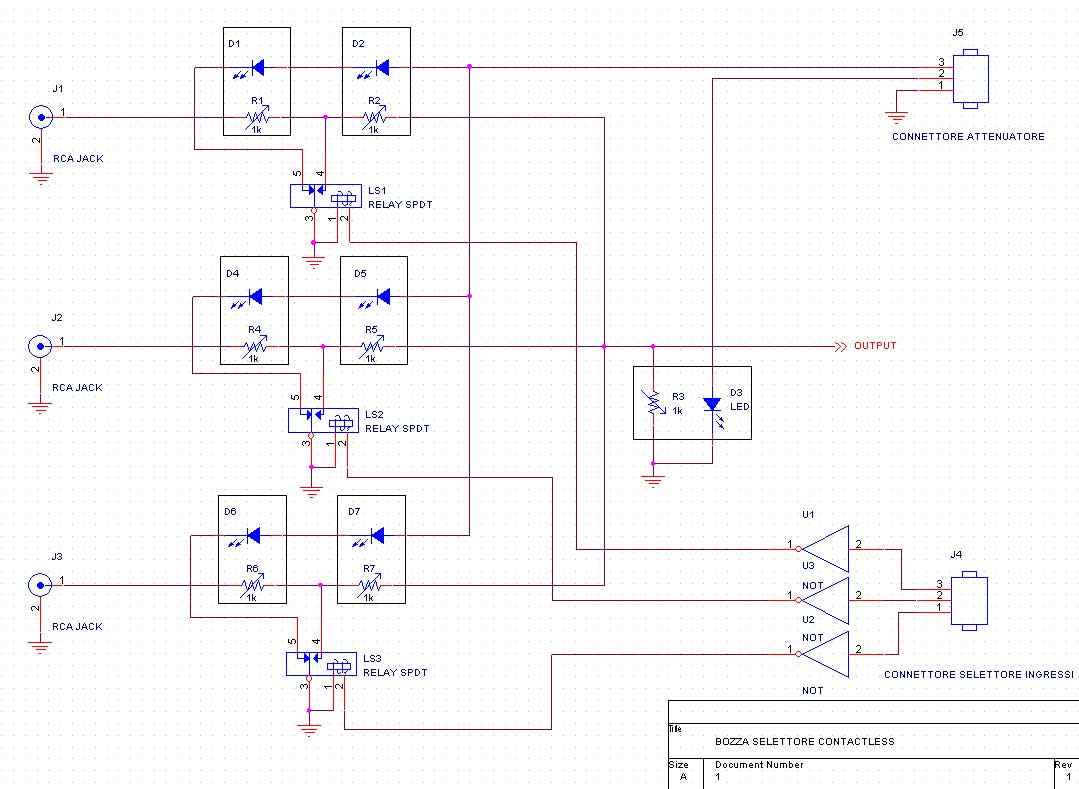Select the CONNETTORE SELETTORE INGRESSI label
The image size is (1079, 789).
[x=979, y=675]
